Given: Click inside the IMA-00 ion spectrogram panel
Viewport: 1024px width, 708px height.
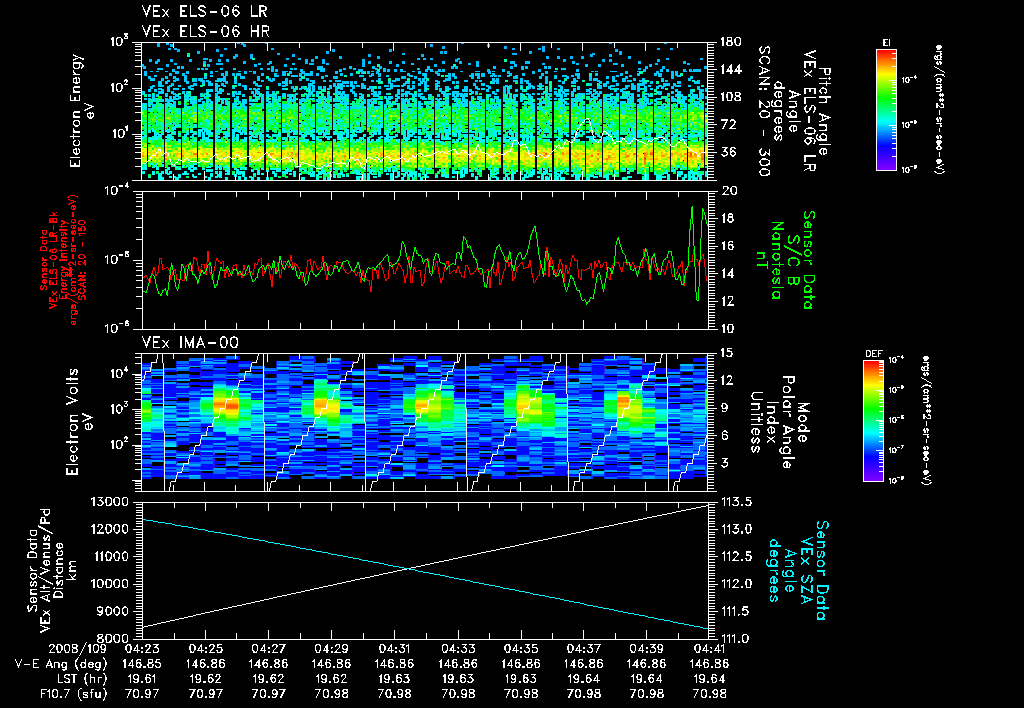Looking at the screenshot, I should (425, 422).
